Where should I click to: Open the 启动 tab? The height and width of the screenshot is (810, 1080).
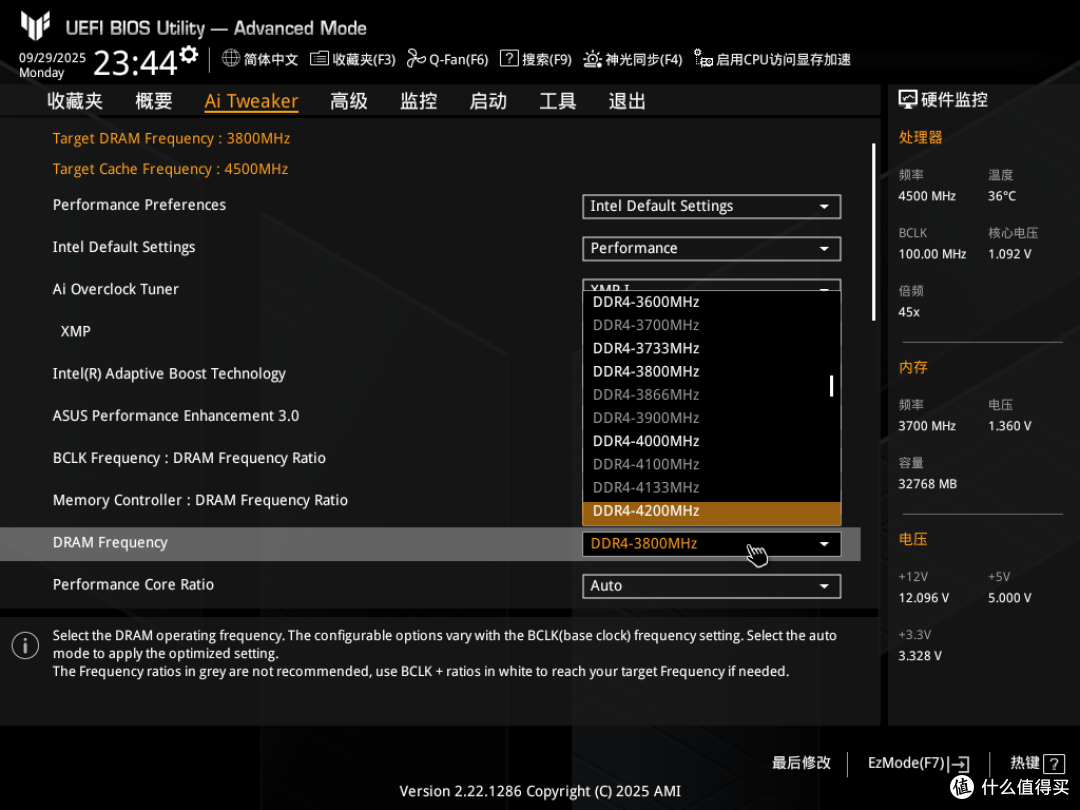tap(488, 101)
